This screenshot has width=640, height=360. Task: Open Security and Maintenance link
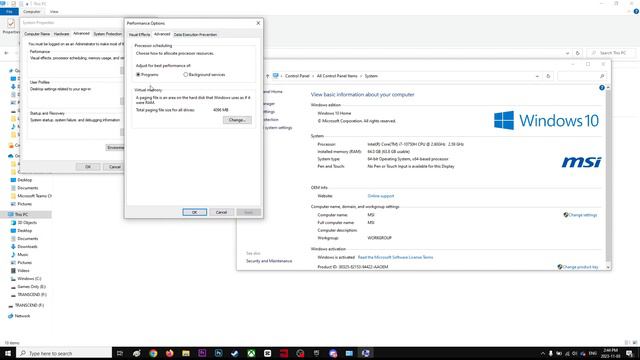[269, 261]
